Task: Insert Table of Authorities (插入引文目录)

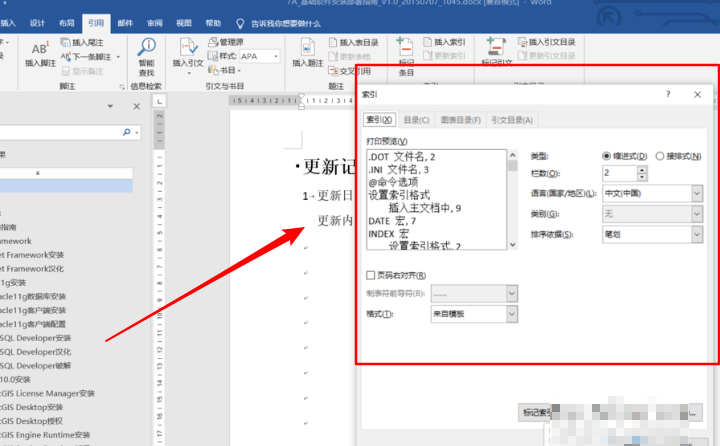Action: click(x=546, y=42)
